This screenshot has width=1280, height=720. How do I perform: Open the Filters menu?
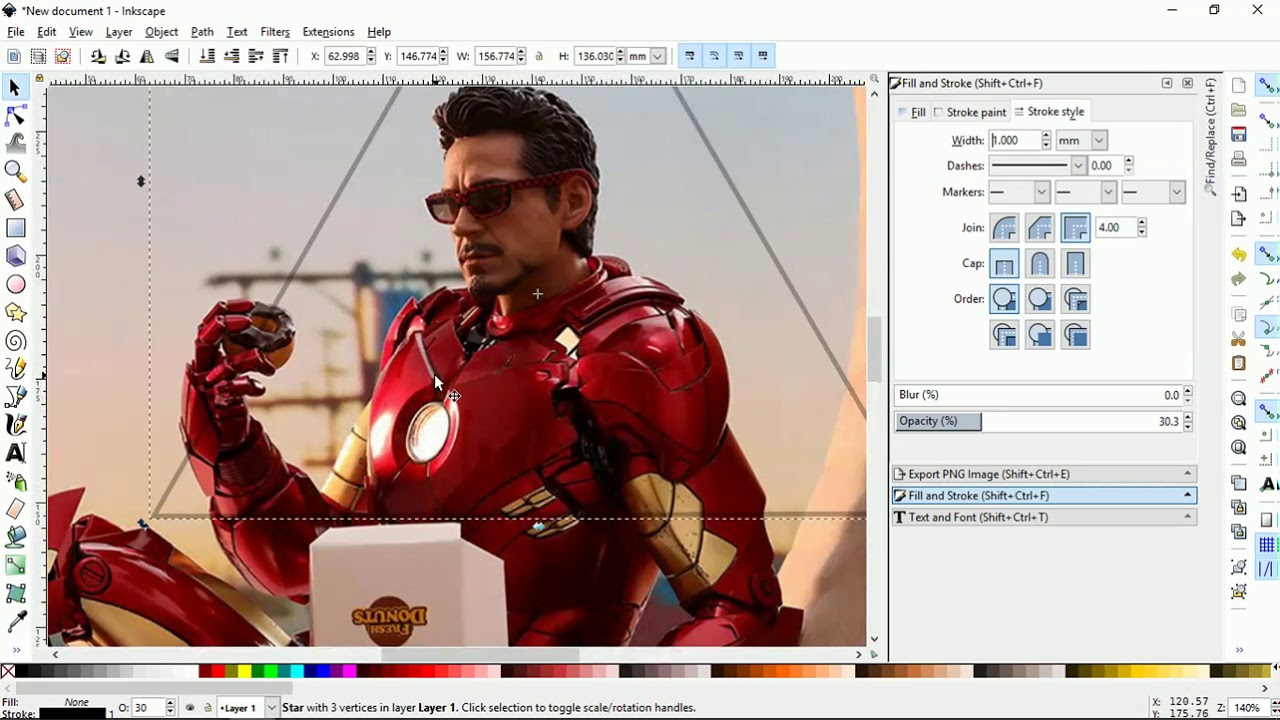(274, 32)
